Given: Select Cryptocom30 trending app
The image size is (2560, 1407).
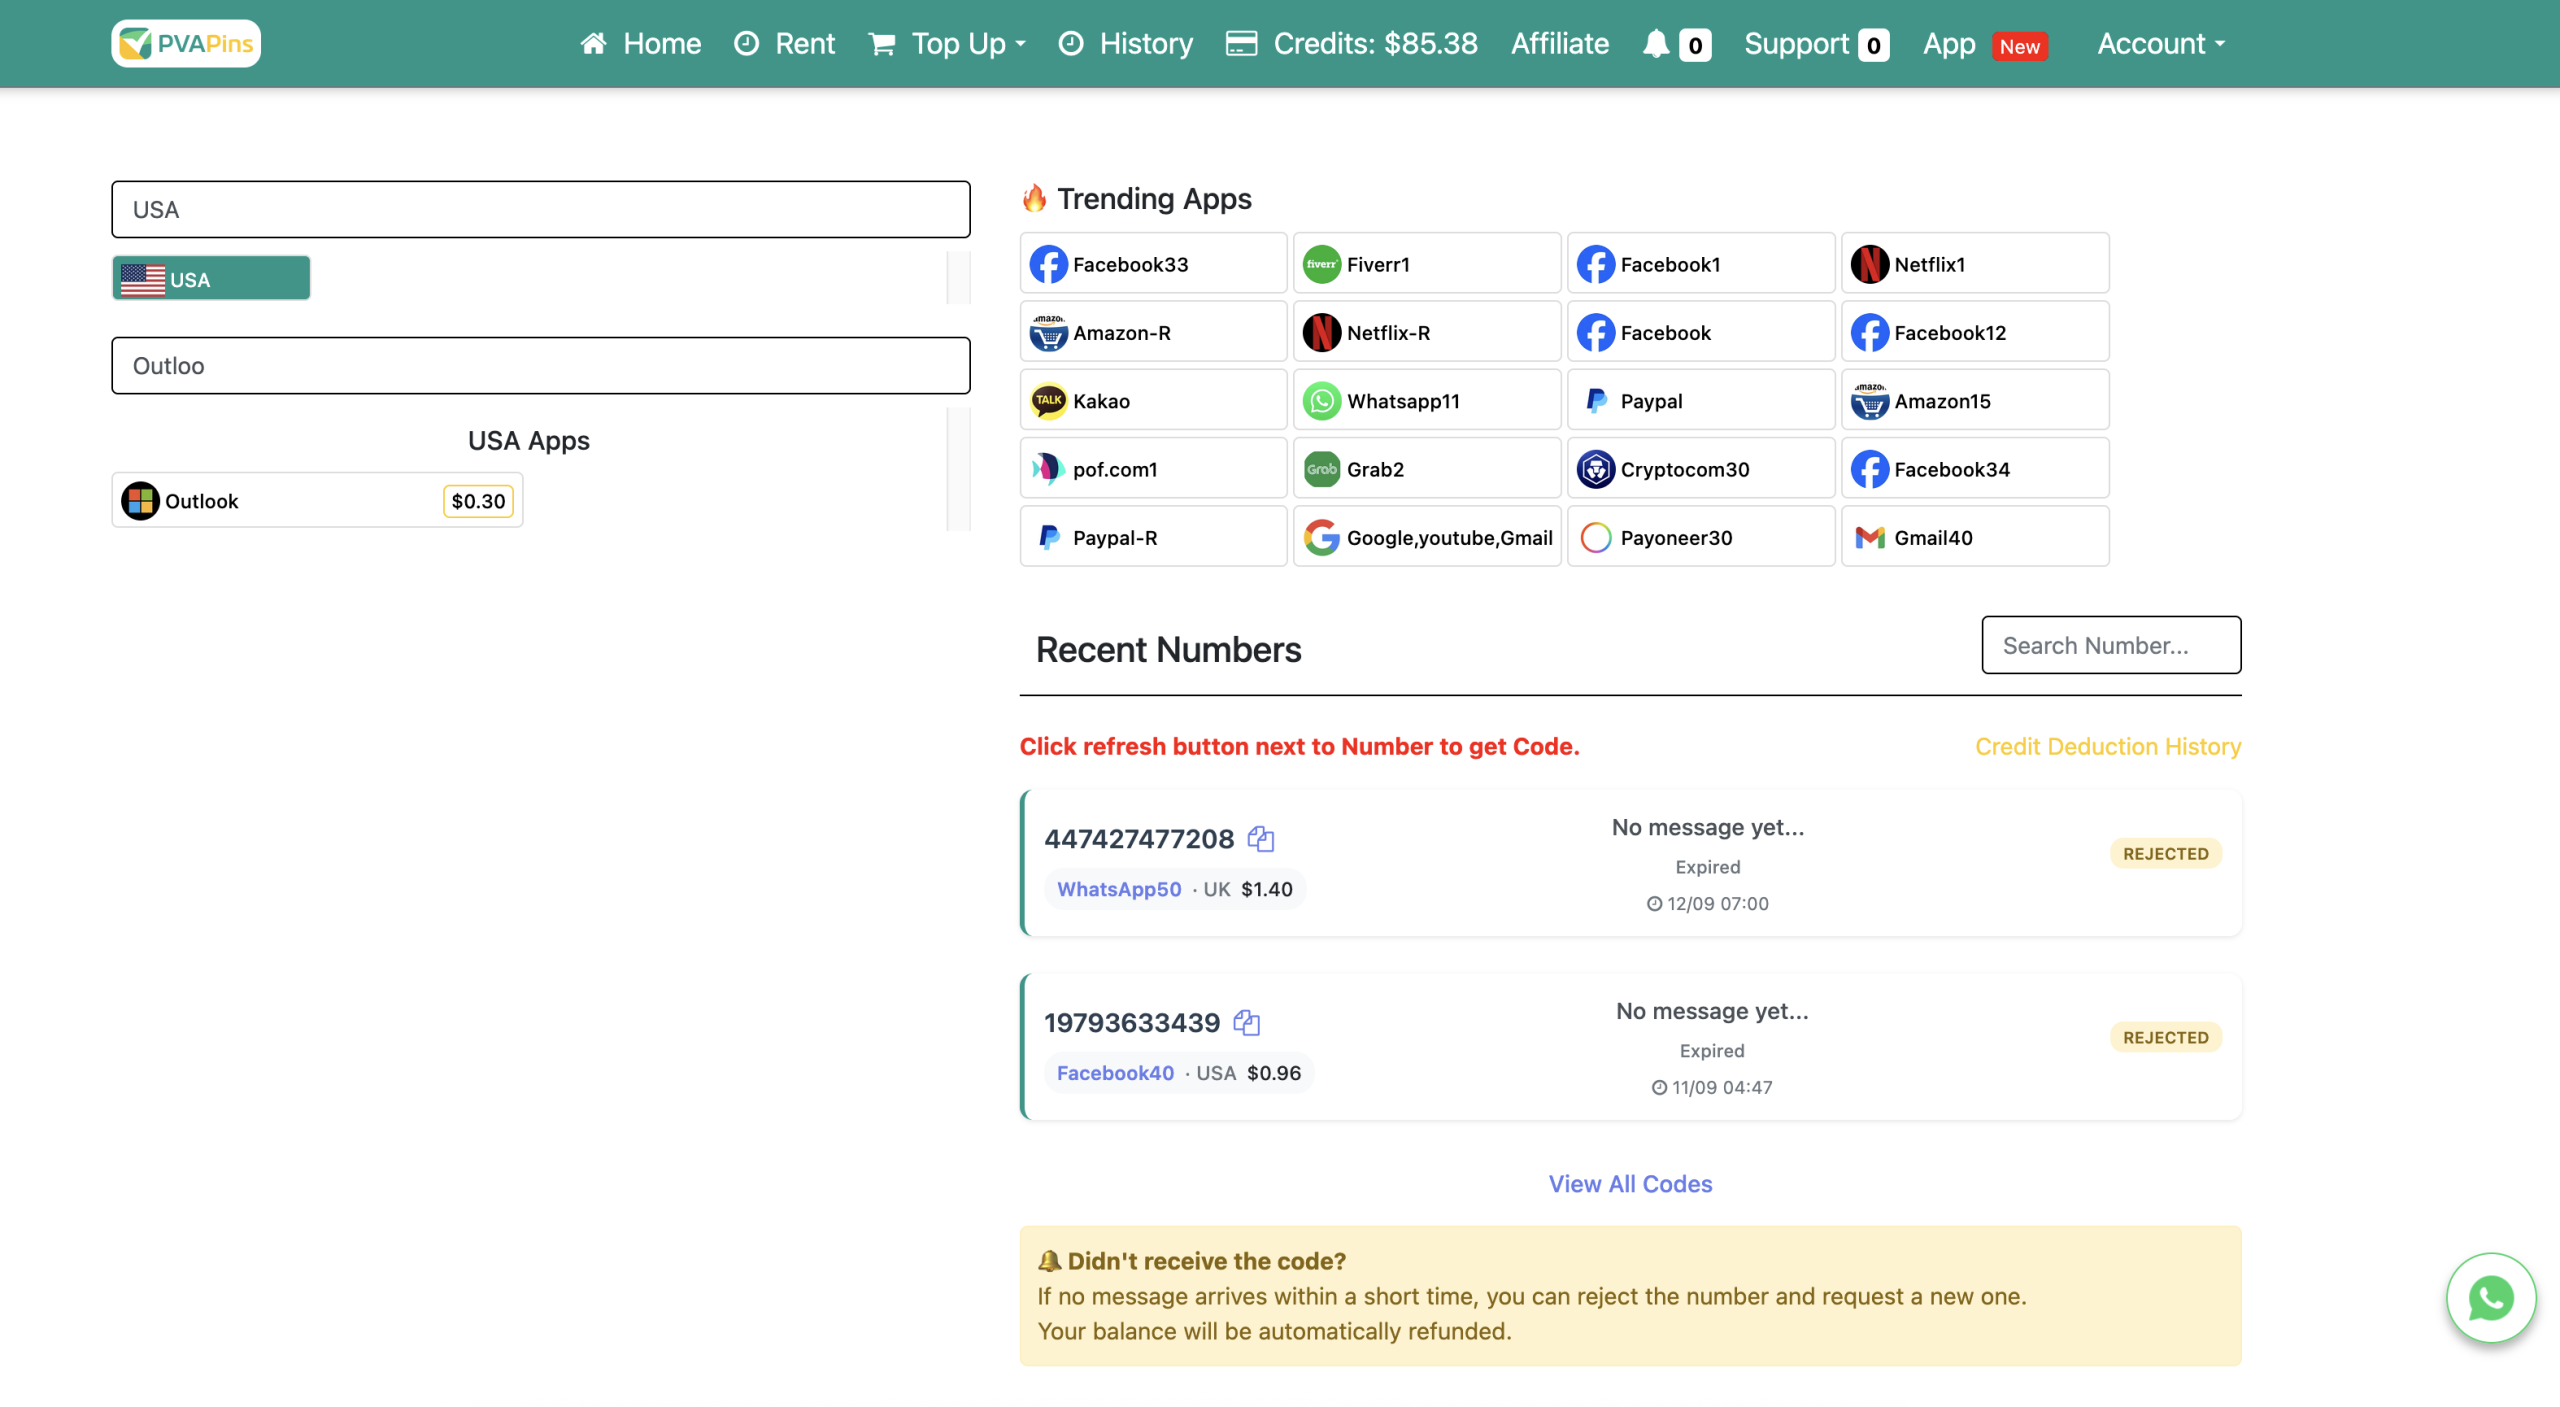Looking at the screenshot, I should pos(1701,468).
